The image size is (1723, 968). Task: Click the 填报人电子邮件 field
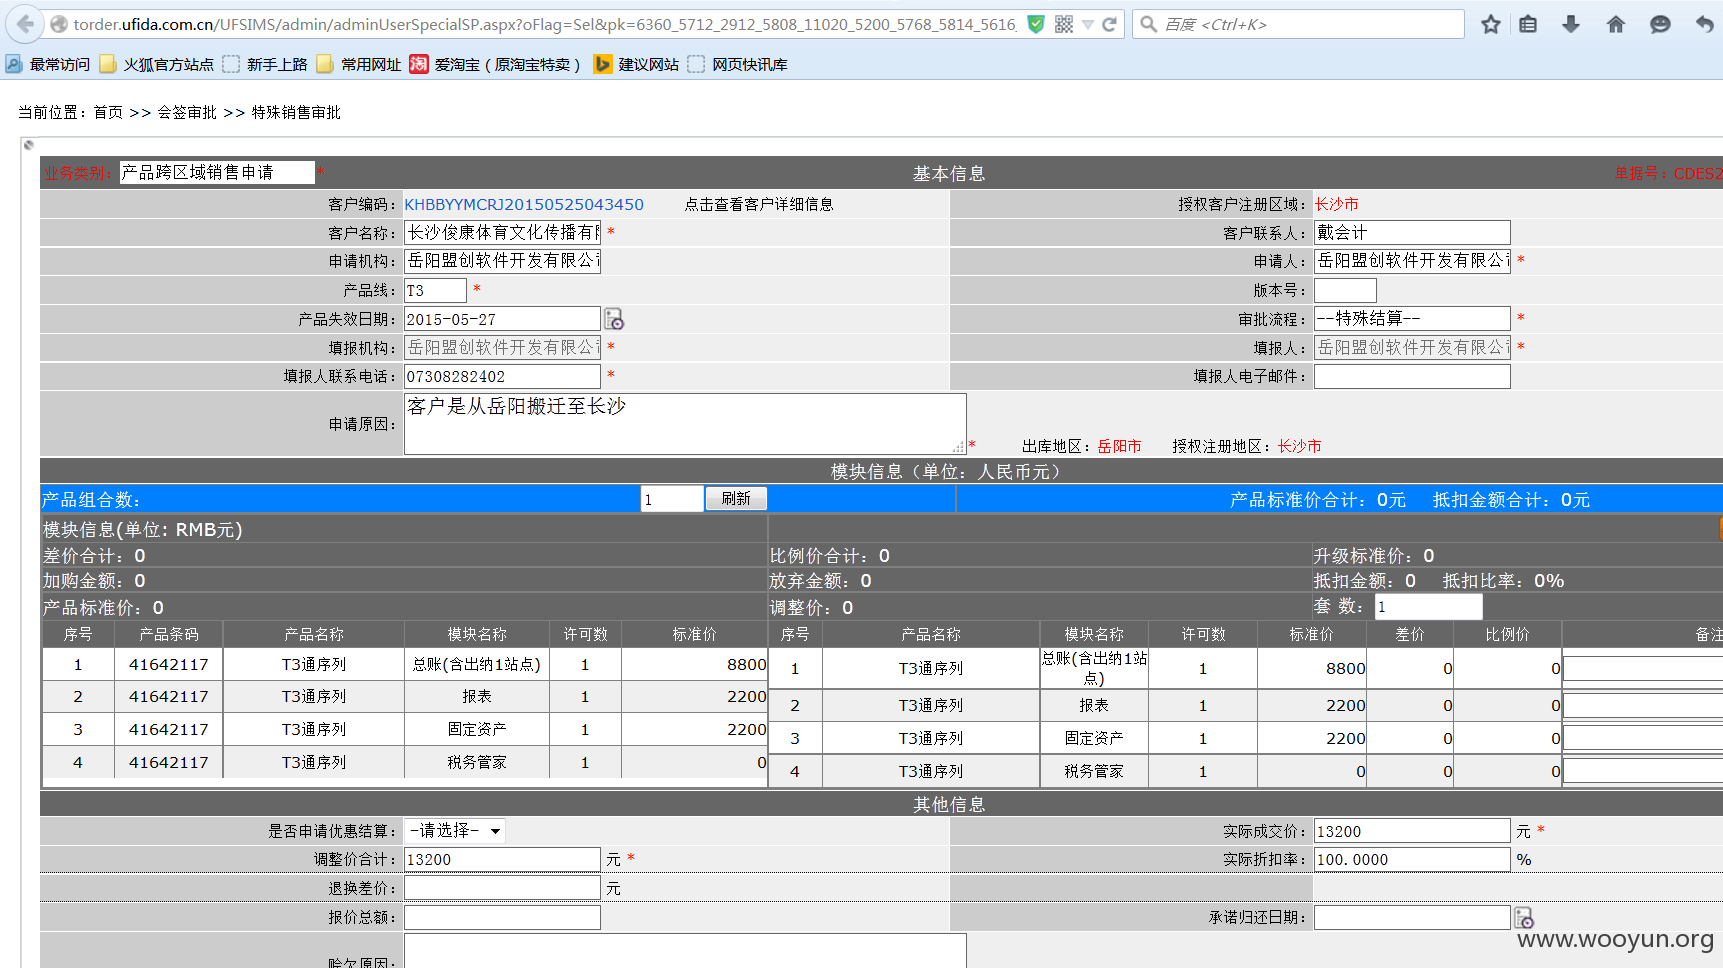click(1412, 376)
